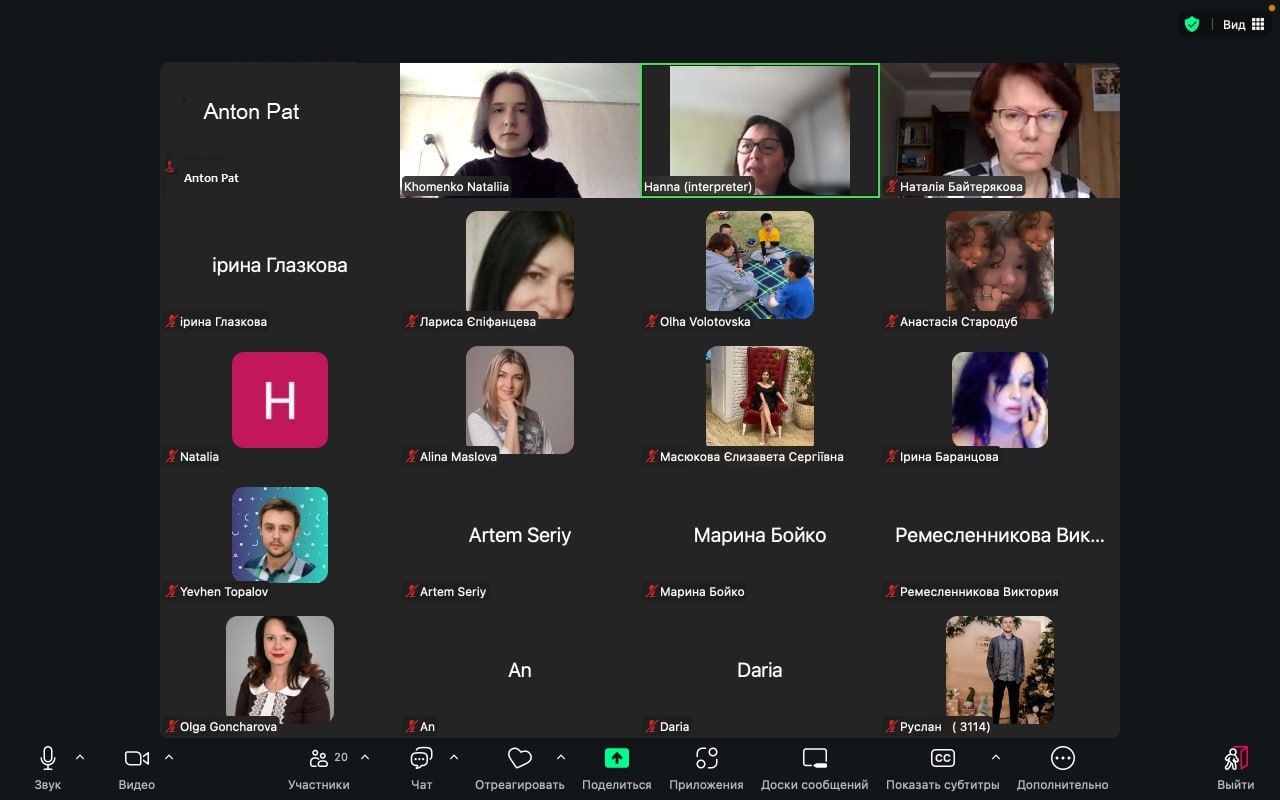This screenshot has width=1280, height=800.
Task: Open the Вид layout menu
Action: (x=1244, y=24)
